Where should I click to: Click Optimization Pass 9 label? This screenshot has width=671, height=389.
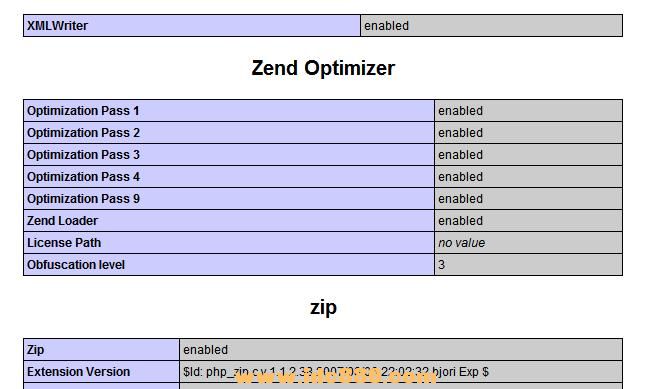pyautogui.click(x=83, y=199)
